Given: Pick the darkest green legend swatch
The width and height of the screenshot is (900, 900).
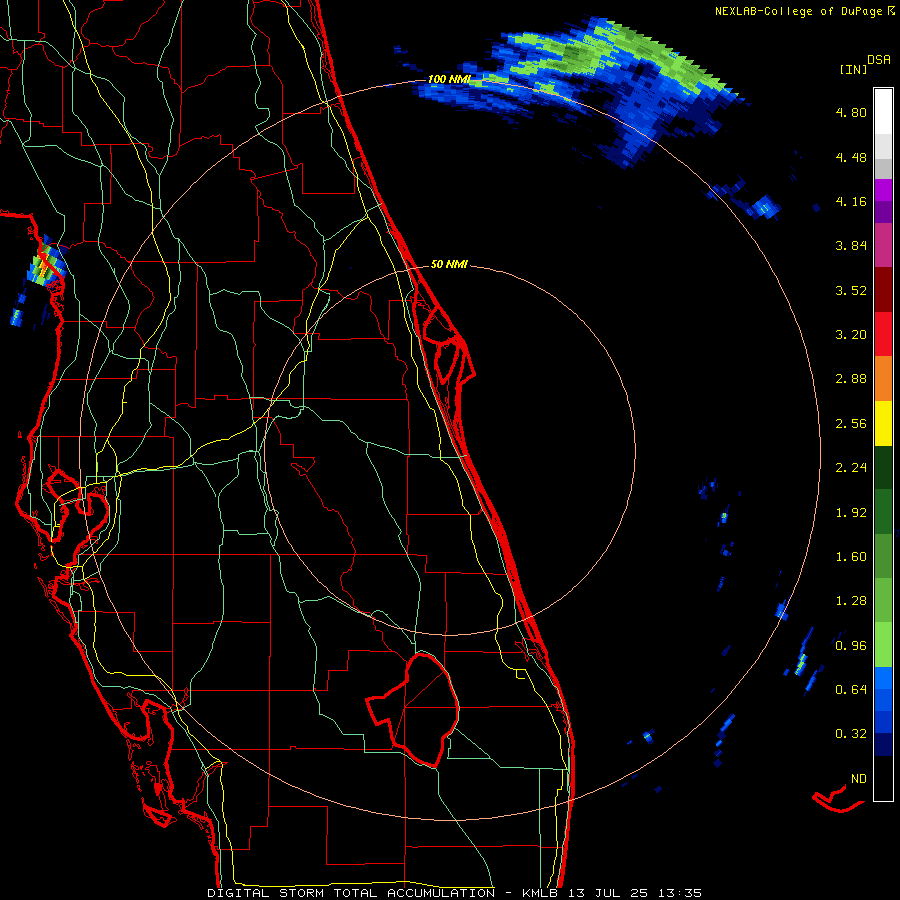Looking at the screenshot, I should click(883, 467).
